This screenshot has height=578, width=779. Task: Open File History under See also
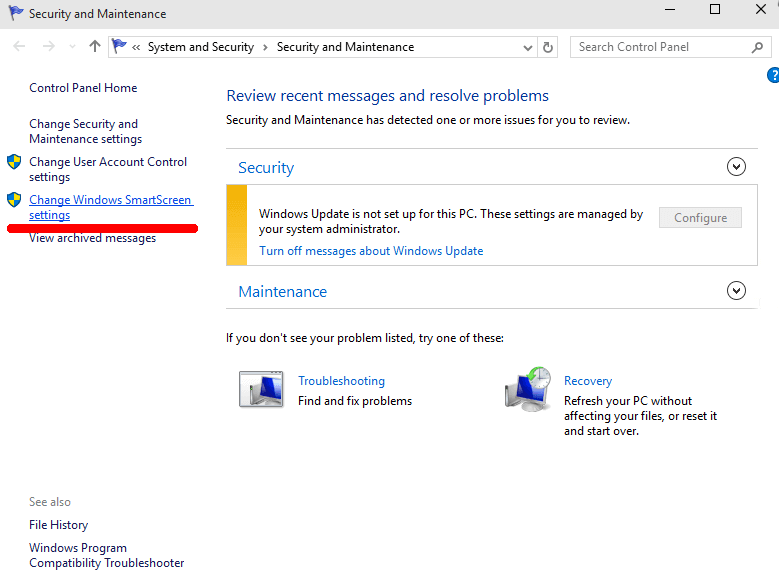point(58,525)
